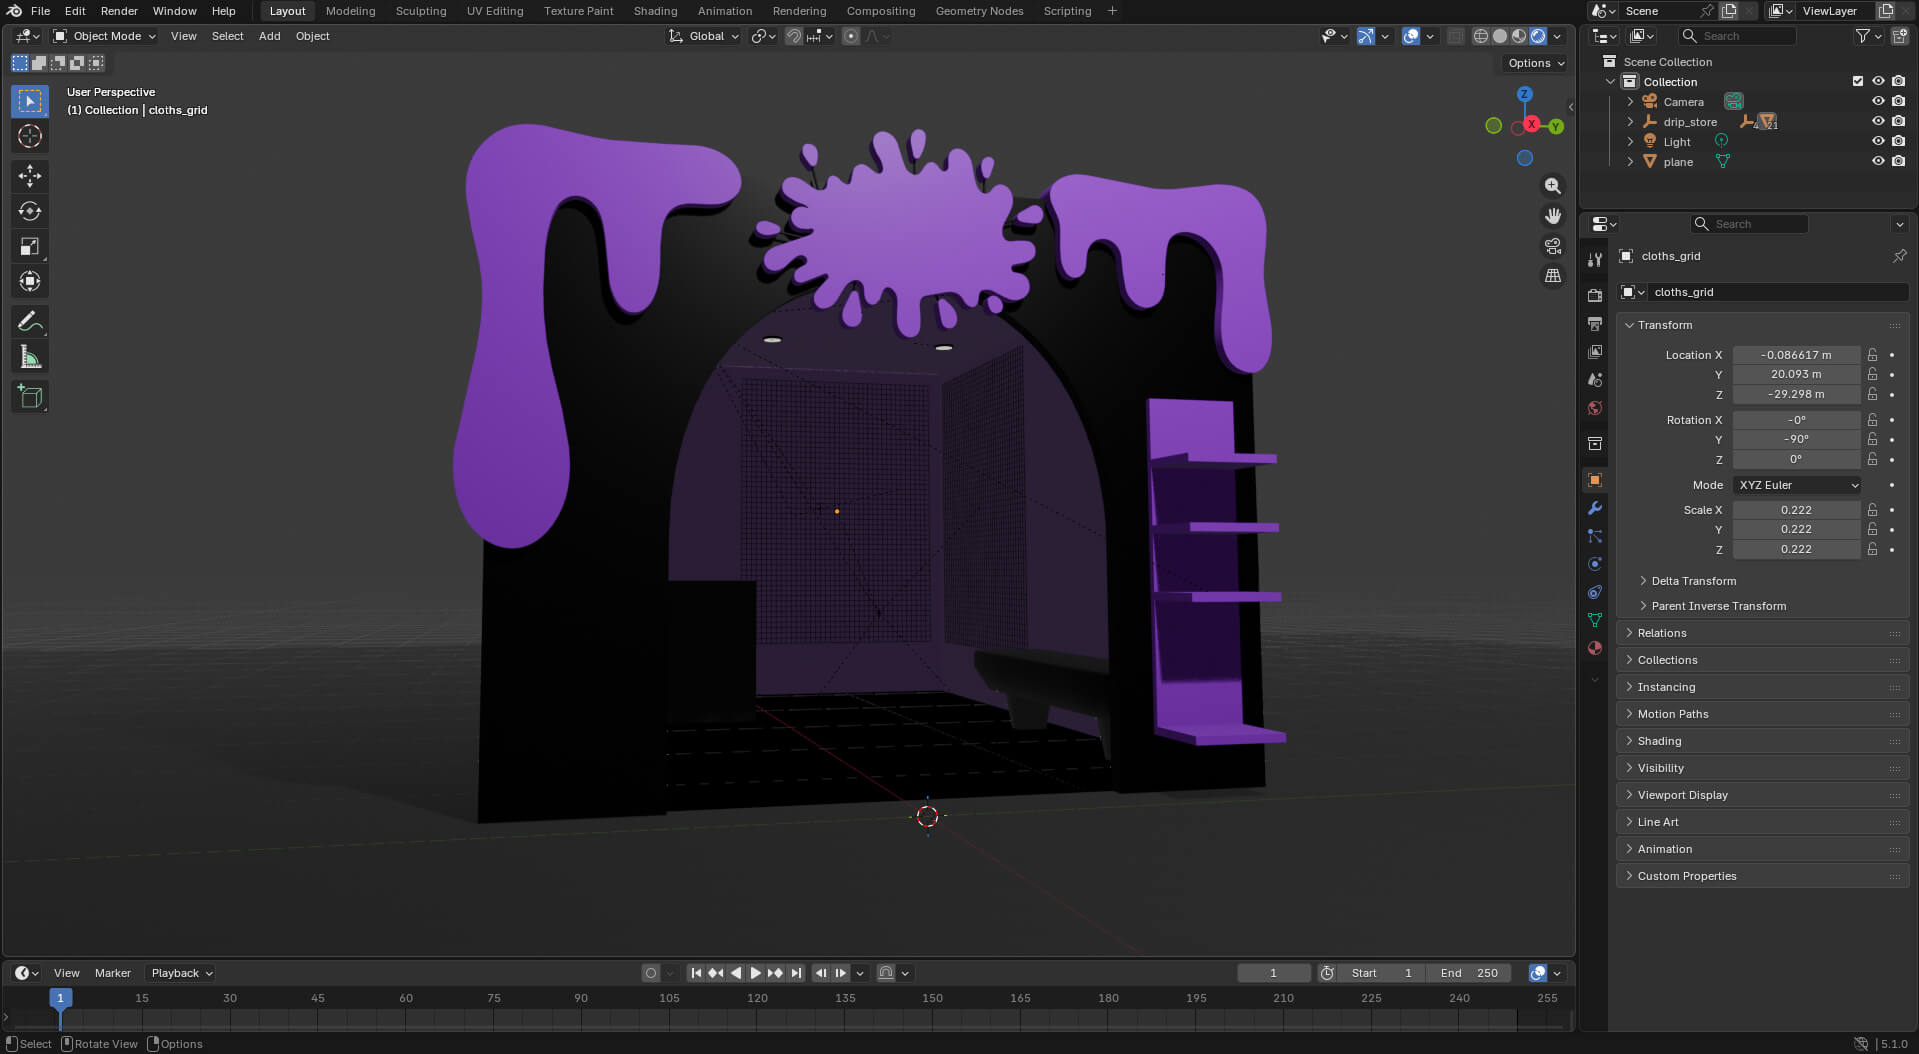The height and width of the screenshot is (1054, 1919).
Task: Expand the Delta Transform section
Action: click(1693, 581)
